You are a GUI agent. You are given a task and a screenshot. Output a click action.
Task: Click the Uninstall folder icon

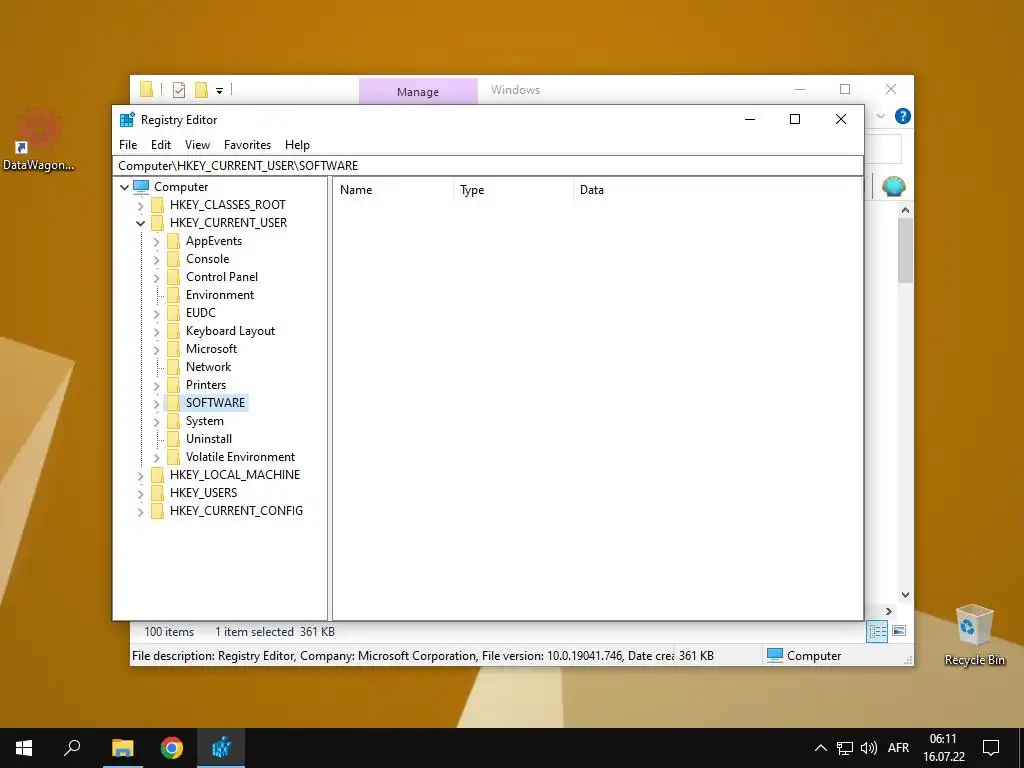pos(173,439)
